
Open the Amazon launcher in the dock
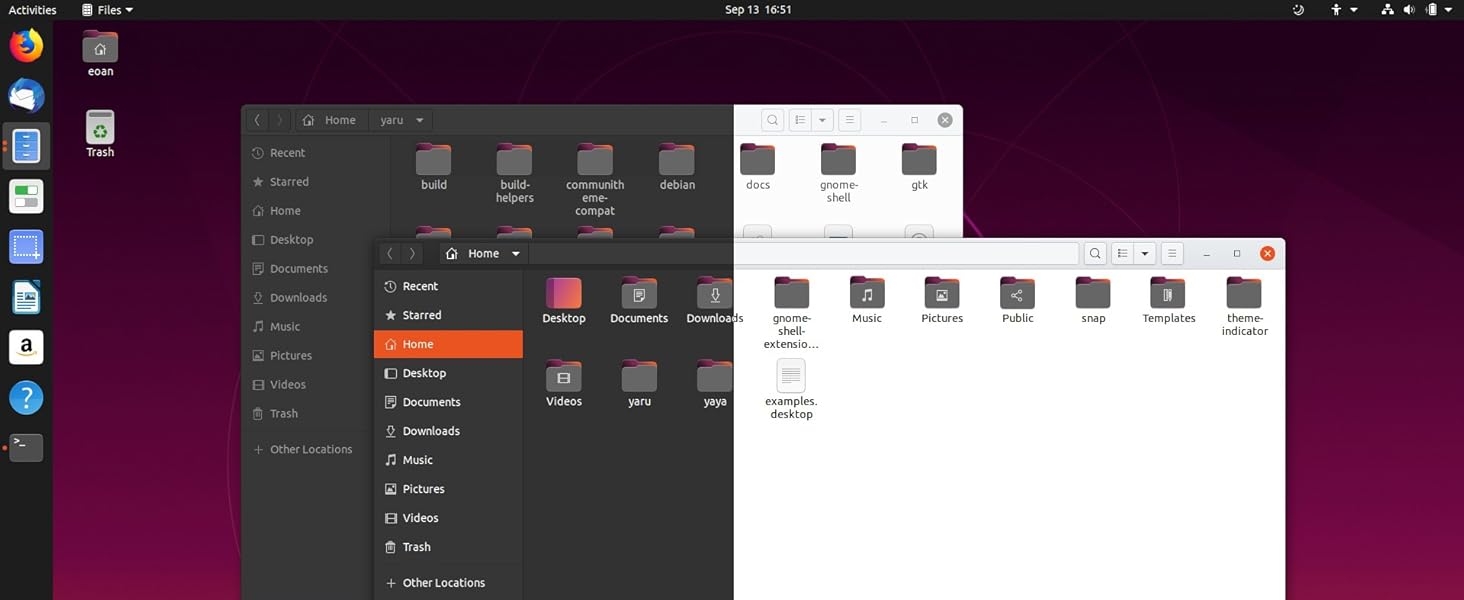[26, 347]
